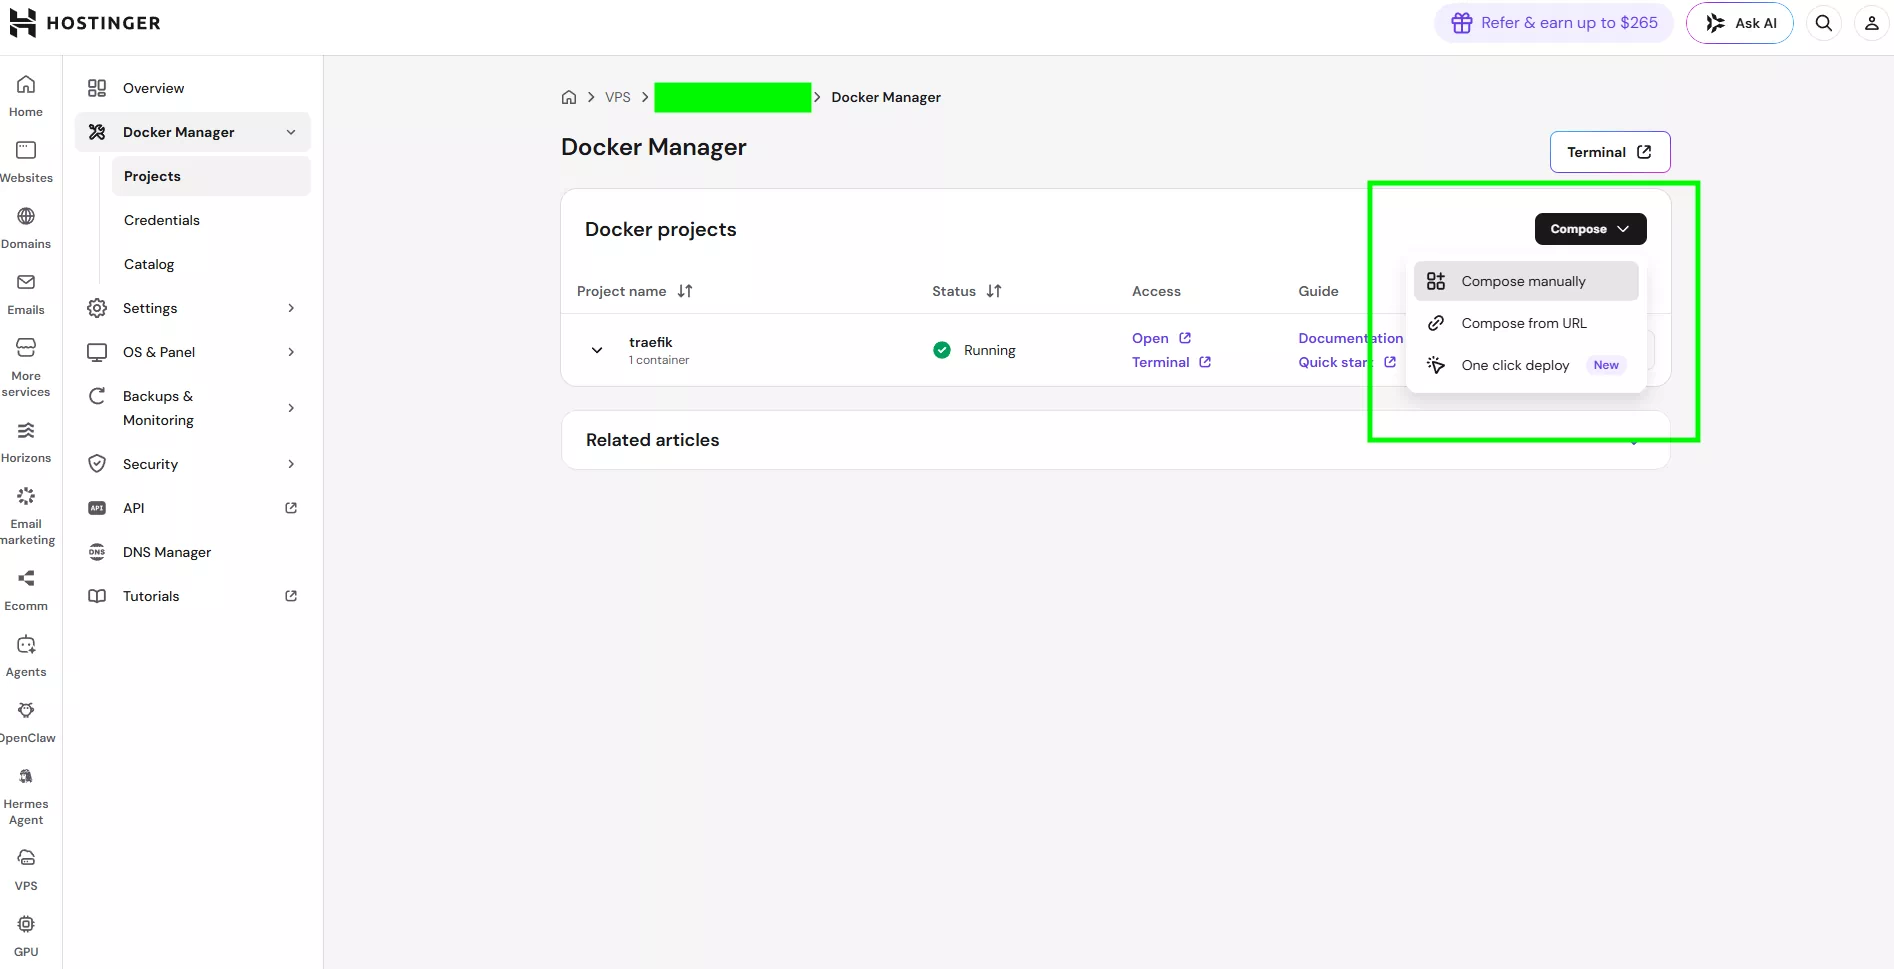
Task: Click the search magnifier icon
Action: click(1824, 23)
